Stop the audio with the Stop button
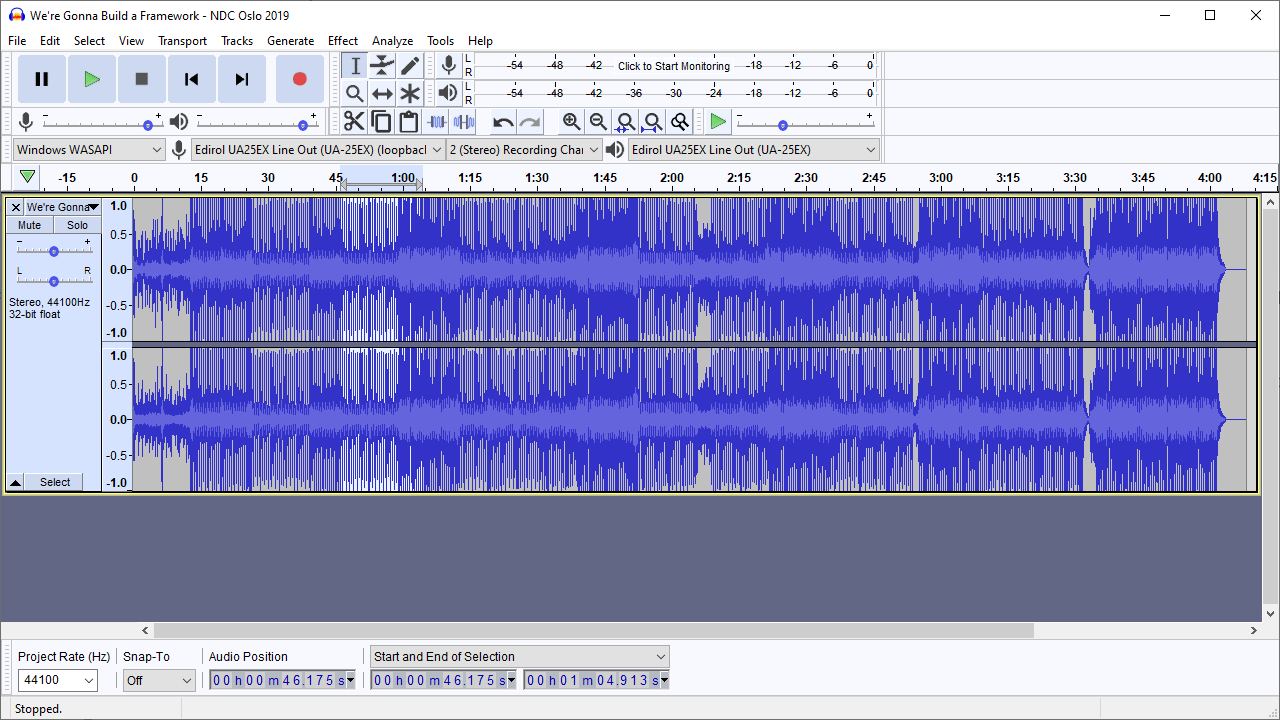 [142, 79]
